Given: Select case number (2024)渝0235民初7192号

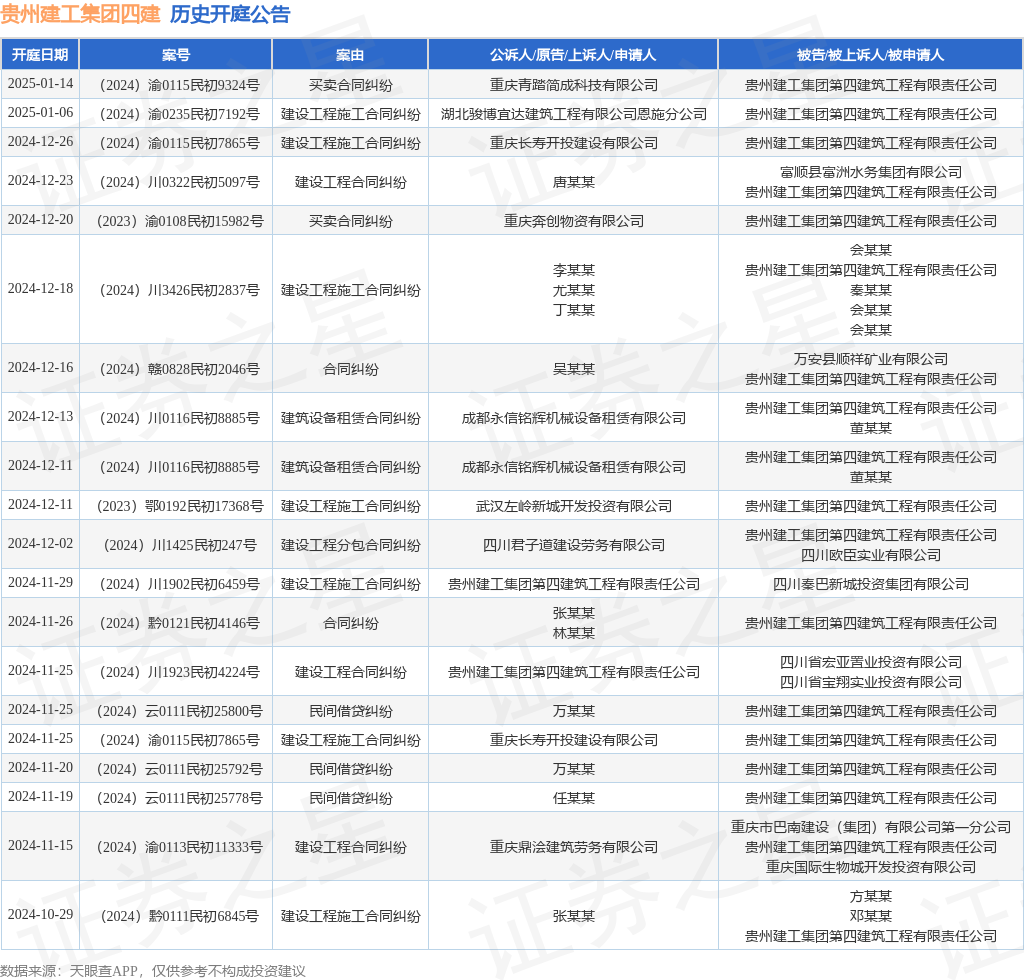Looking at the screenshot, I should [x=179, y=114].
